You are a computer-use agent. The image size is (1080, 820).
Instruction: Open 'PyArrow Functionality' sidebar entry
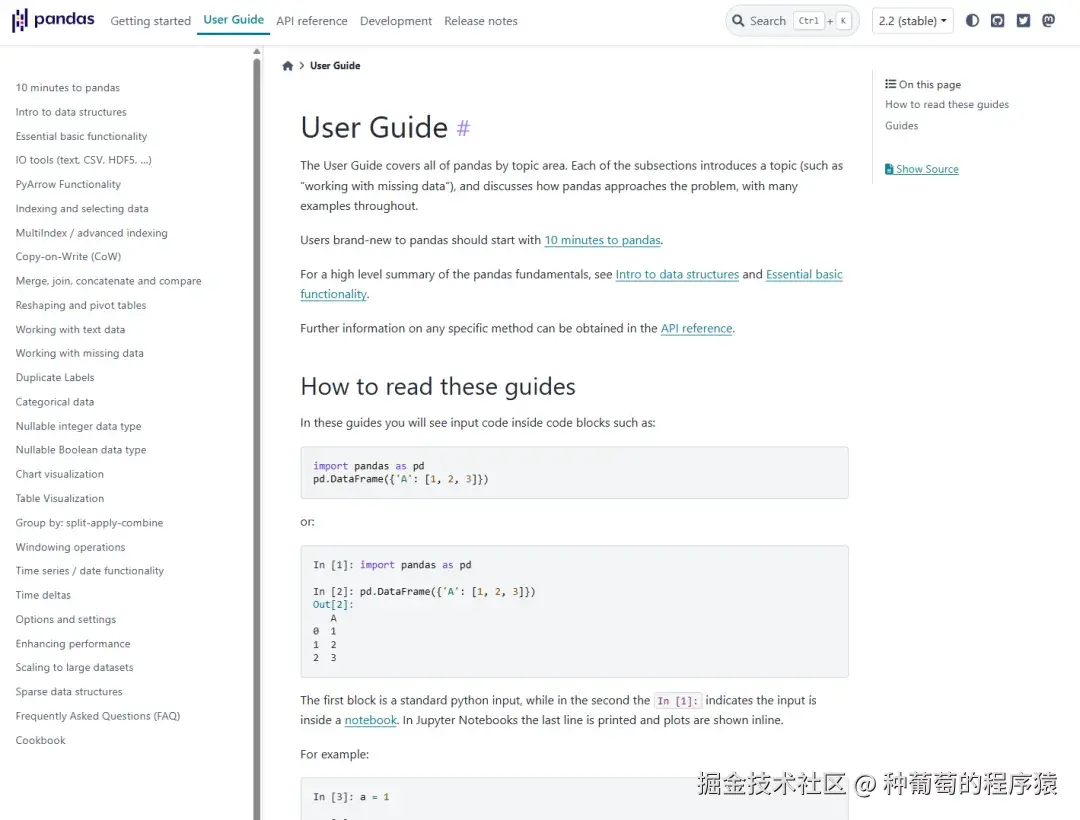click(x=68, y=185)
